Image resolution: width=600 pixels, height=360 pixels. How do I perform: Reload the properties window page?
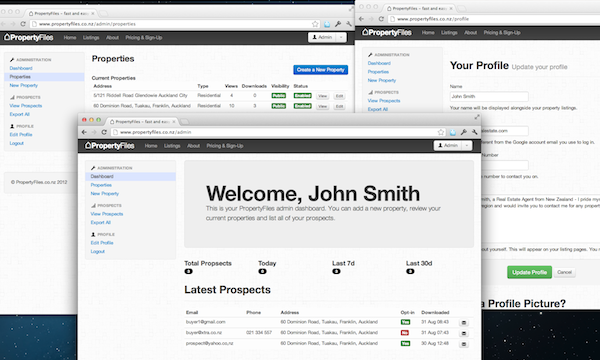(23, 24)
